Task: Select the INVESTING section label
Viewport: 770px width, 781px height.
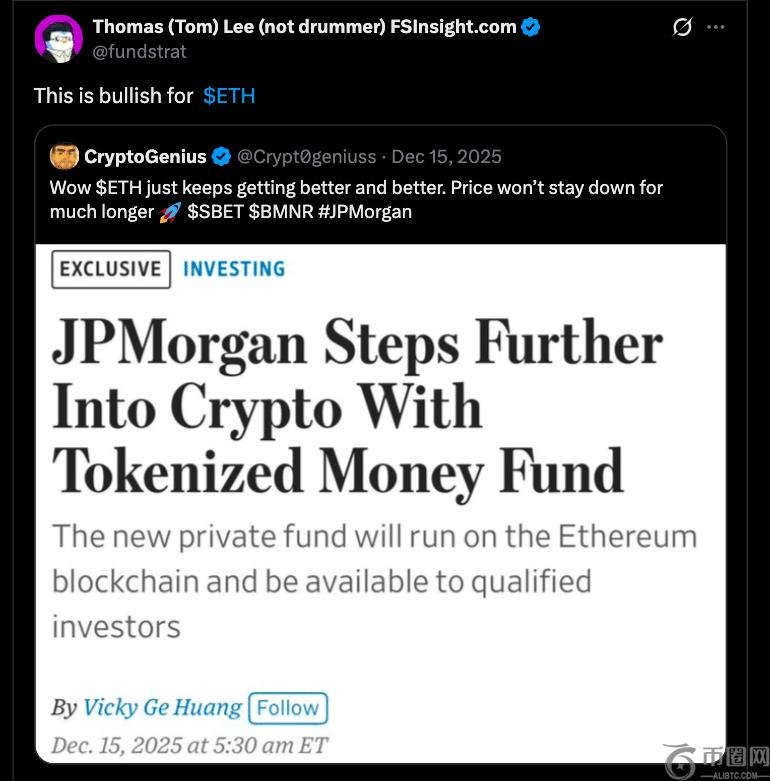Action: 234,269
